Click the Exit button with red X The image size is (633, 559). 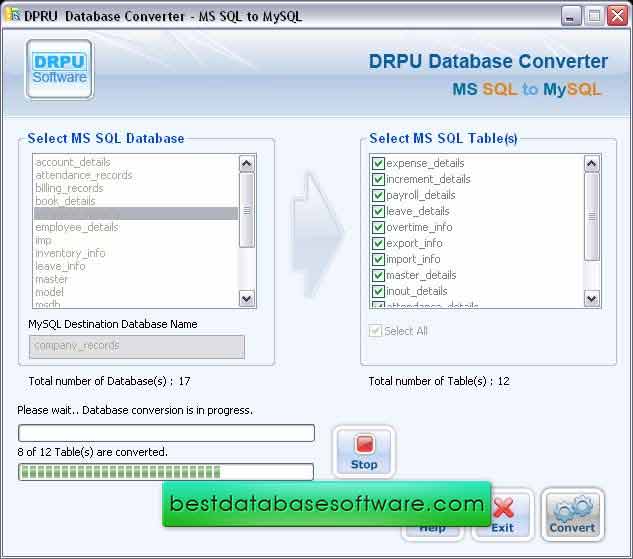[503, 515]
